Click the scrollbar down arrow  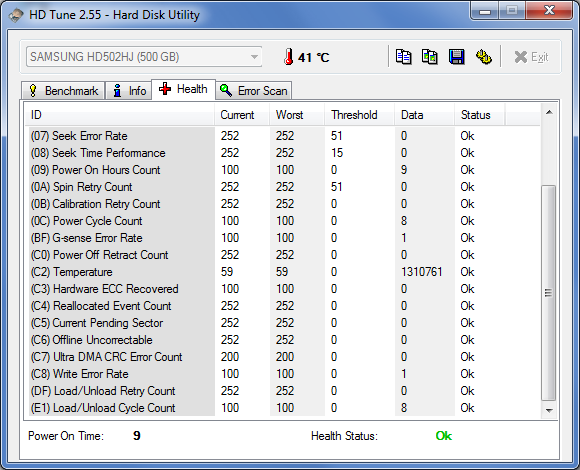coord(549,410)
